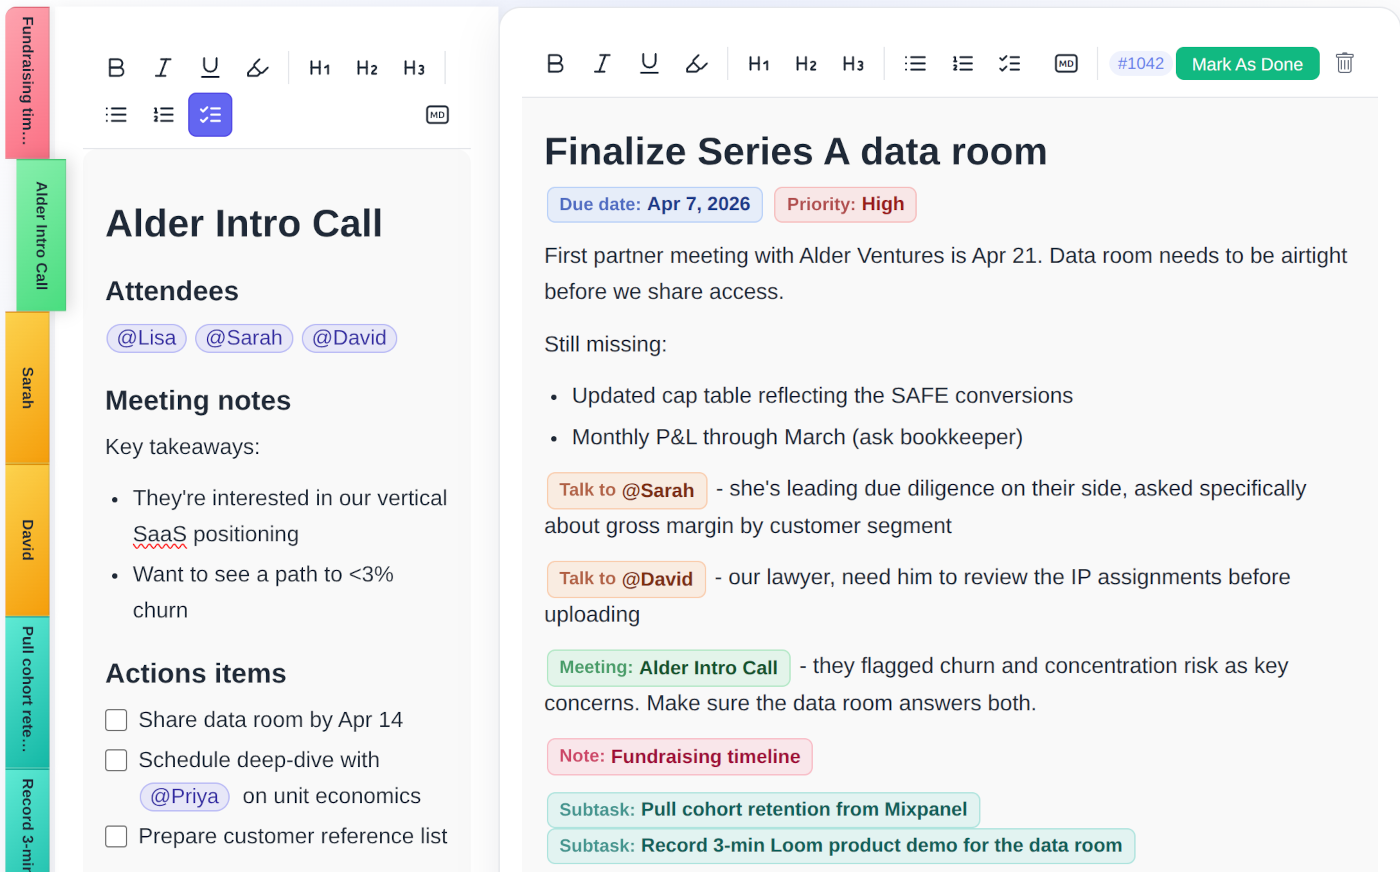The image size is (1400, 872).
Task: Open the 'Meeting: Alder Intro Call' chip
Action: point(668,668)
